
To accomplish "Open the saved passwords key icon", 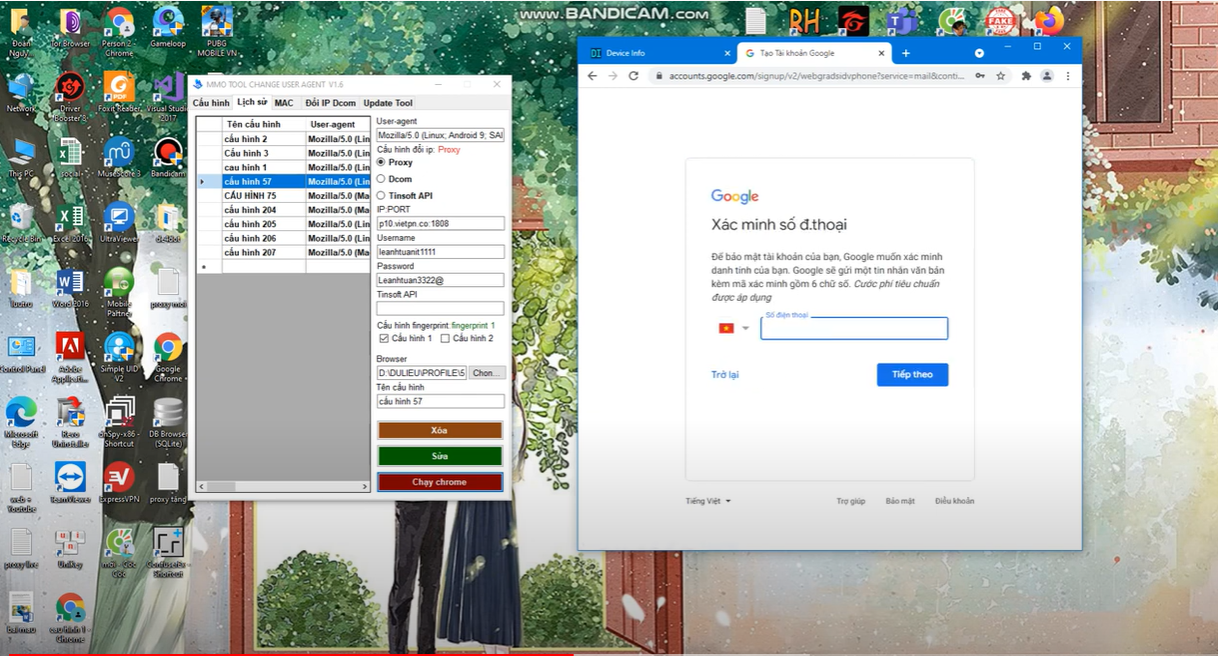I will tap(980, 76).
